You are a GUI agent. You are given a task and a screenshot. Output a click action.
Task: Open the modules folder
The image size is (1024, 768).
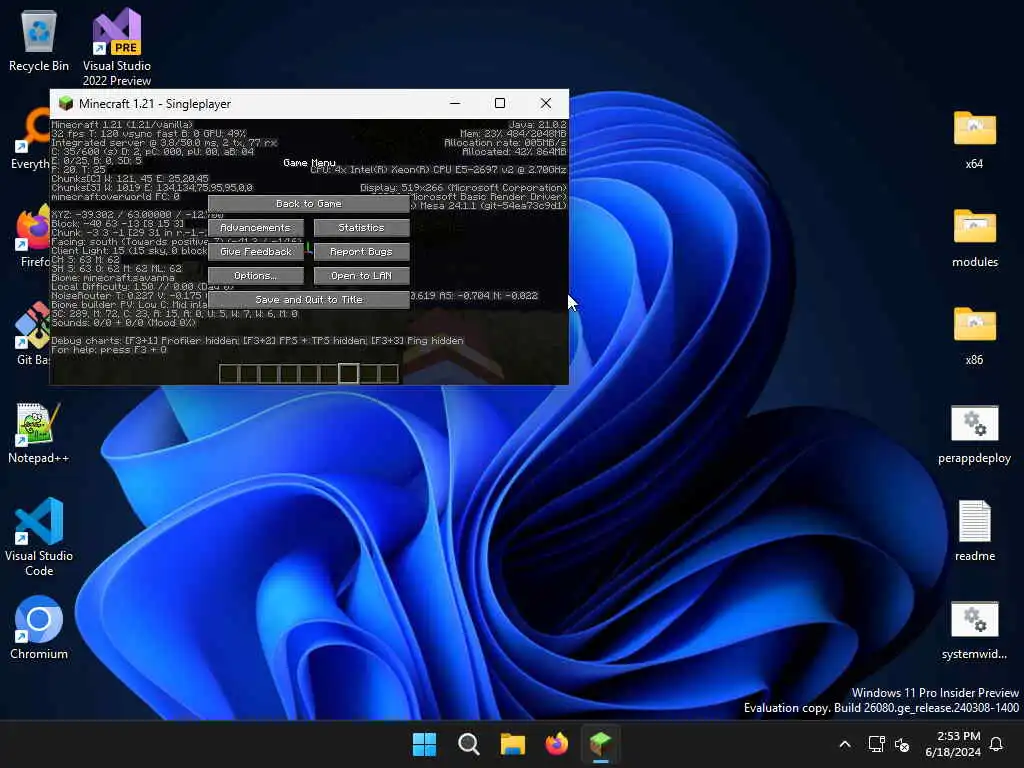[974, 237]
